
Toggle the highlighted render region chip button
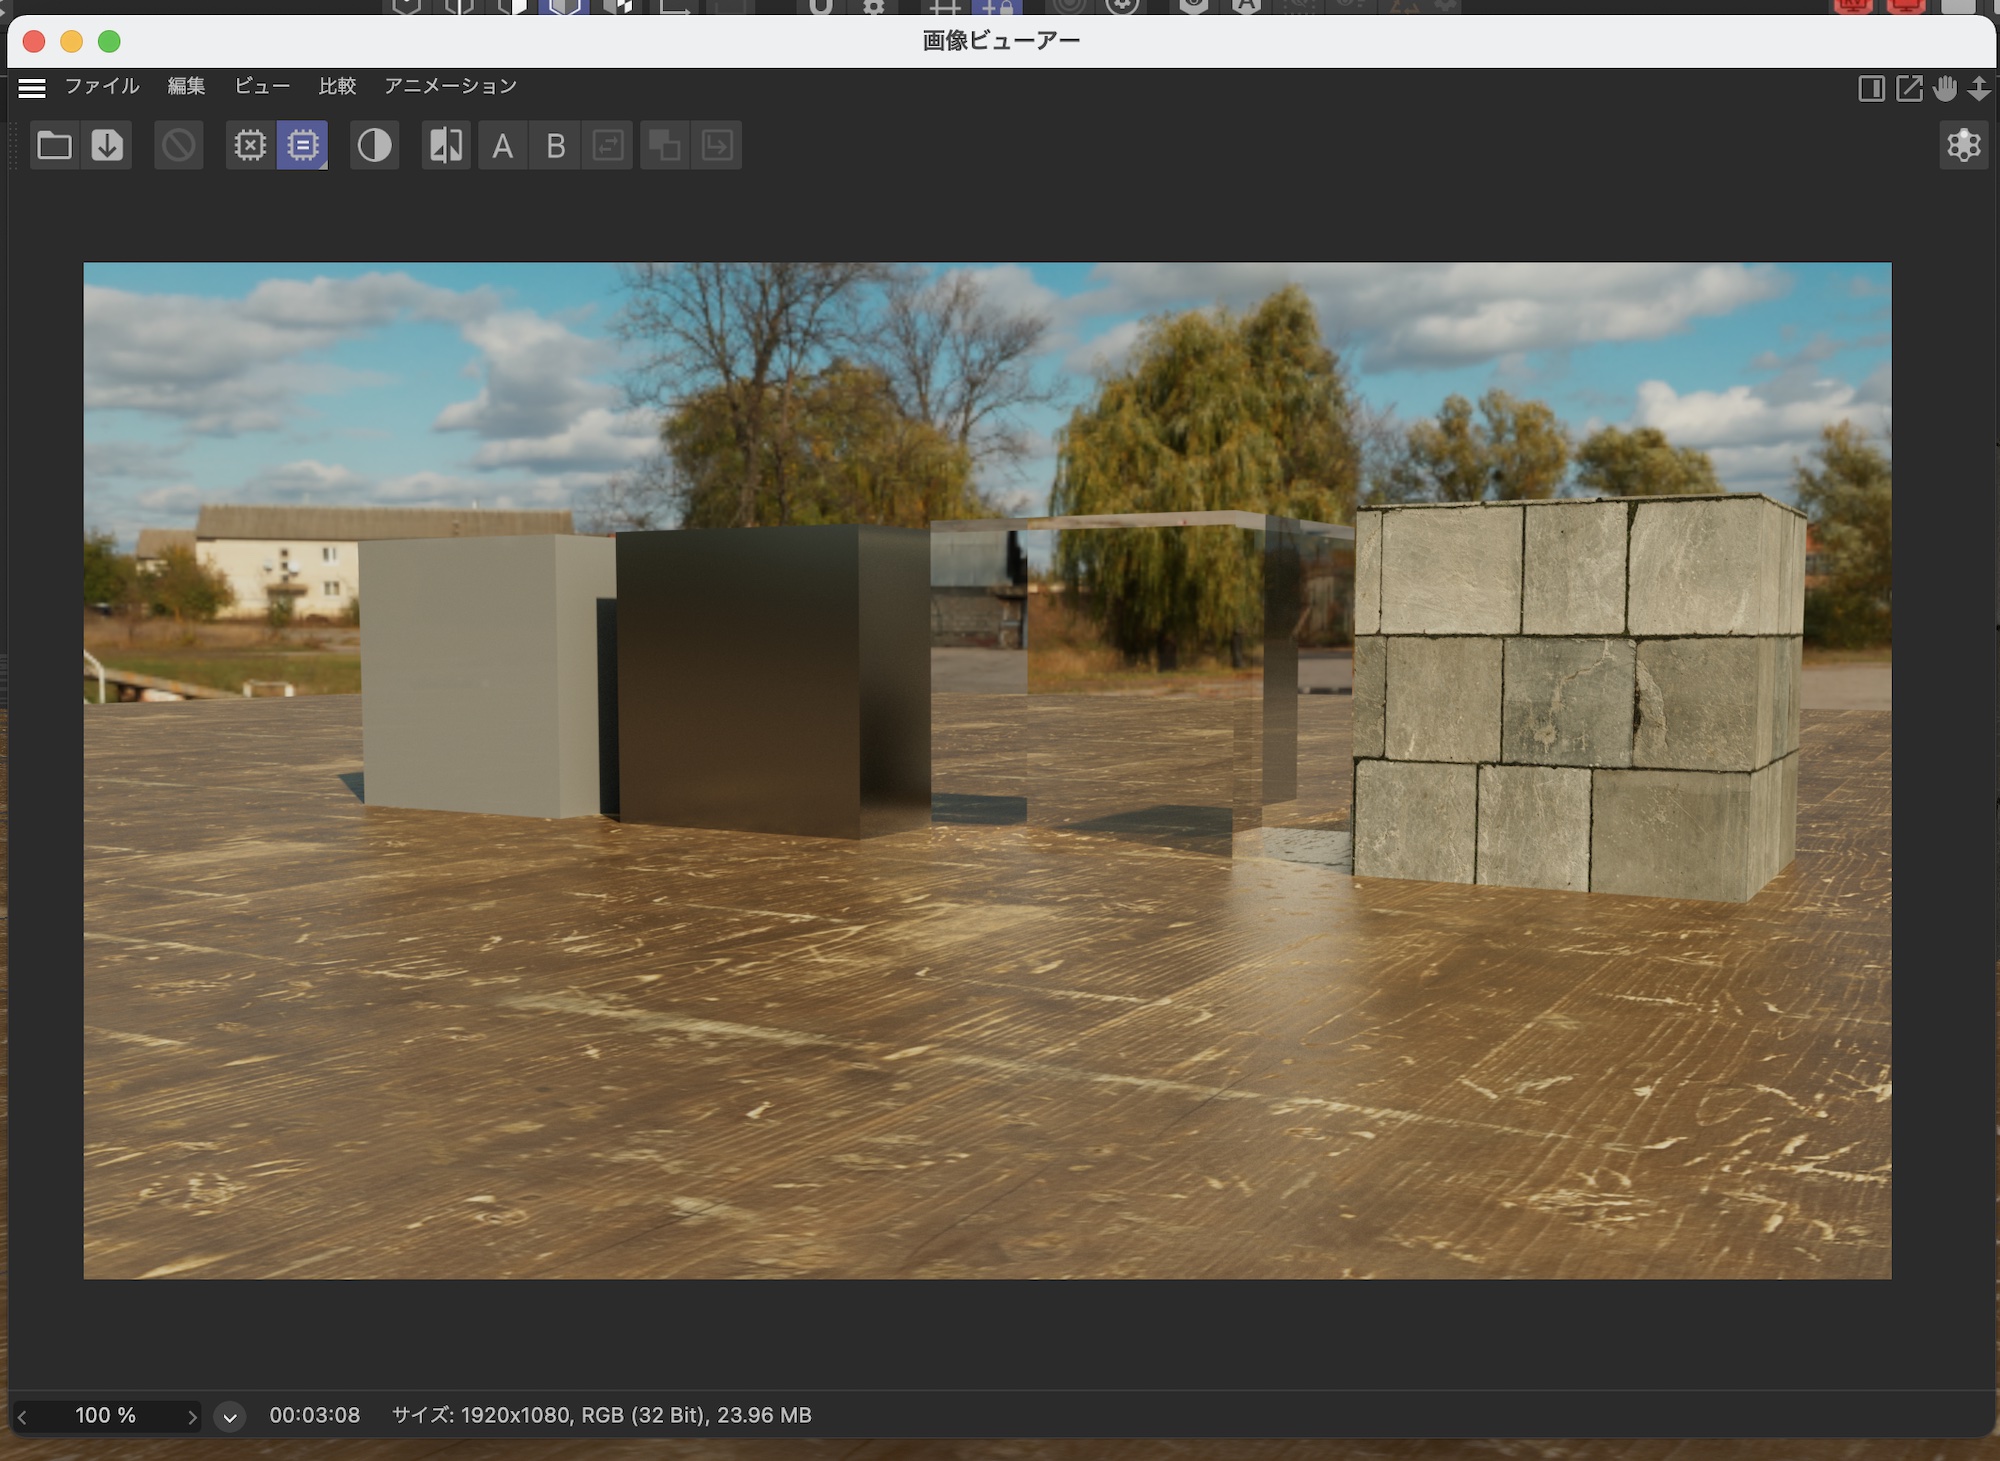302,146
